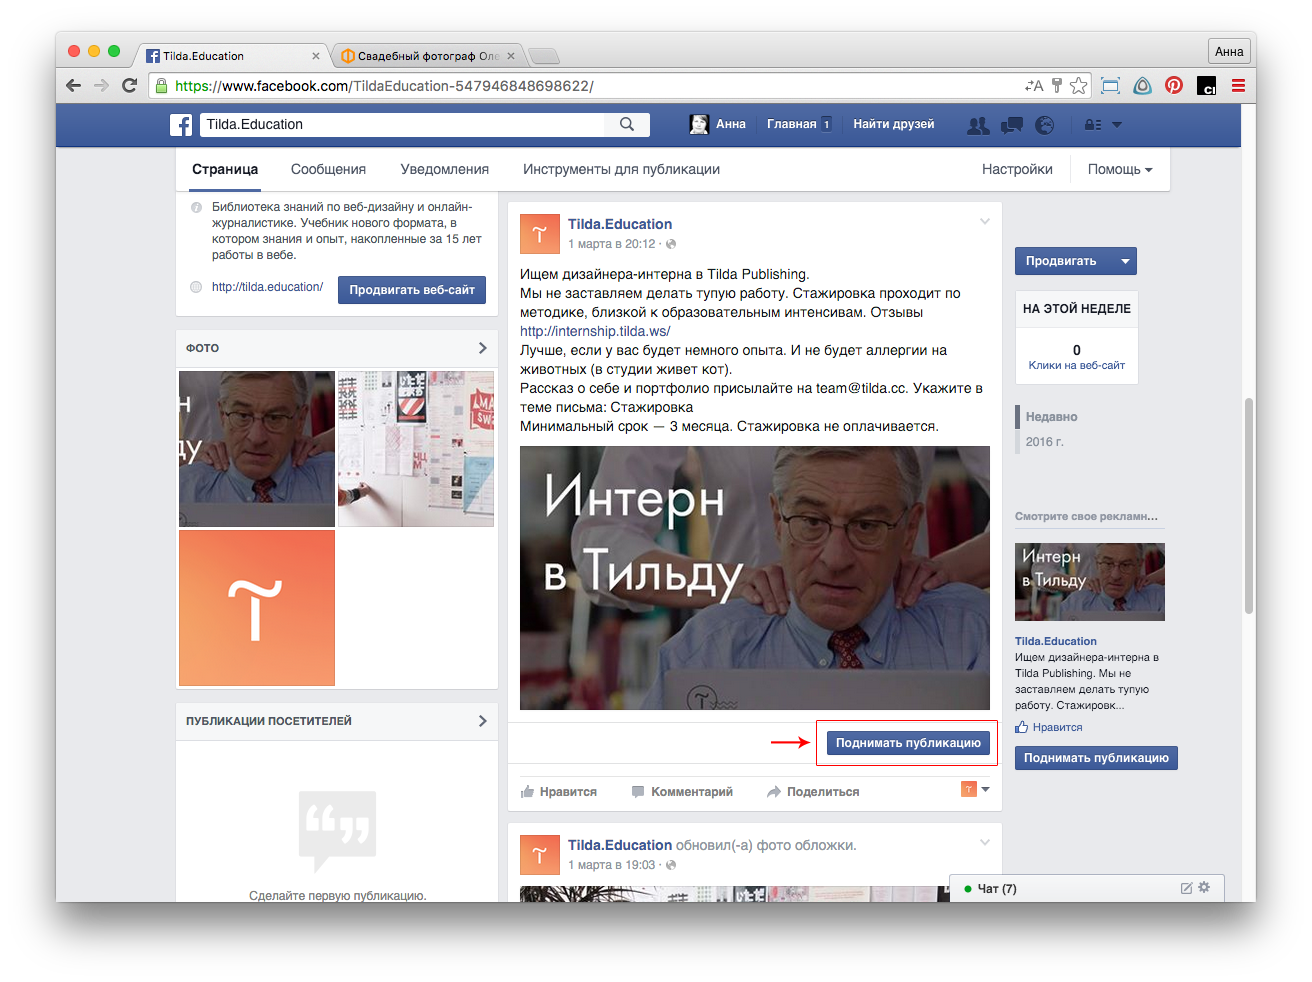This screenshot has width=1312, height=982.
Task: Click the Facebook search input field
Action: click(402, 125)
